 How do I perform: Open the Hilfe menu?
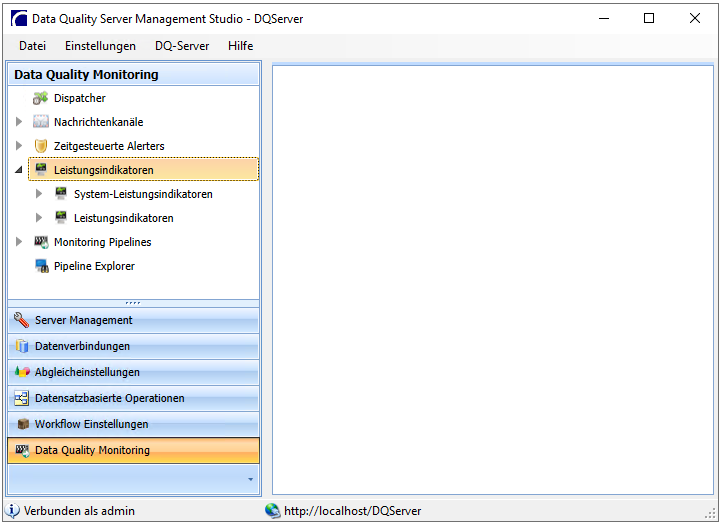click(241, 46)
